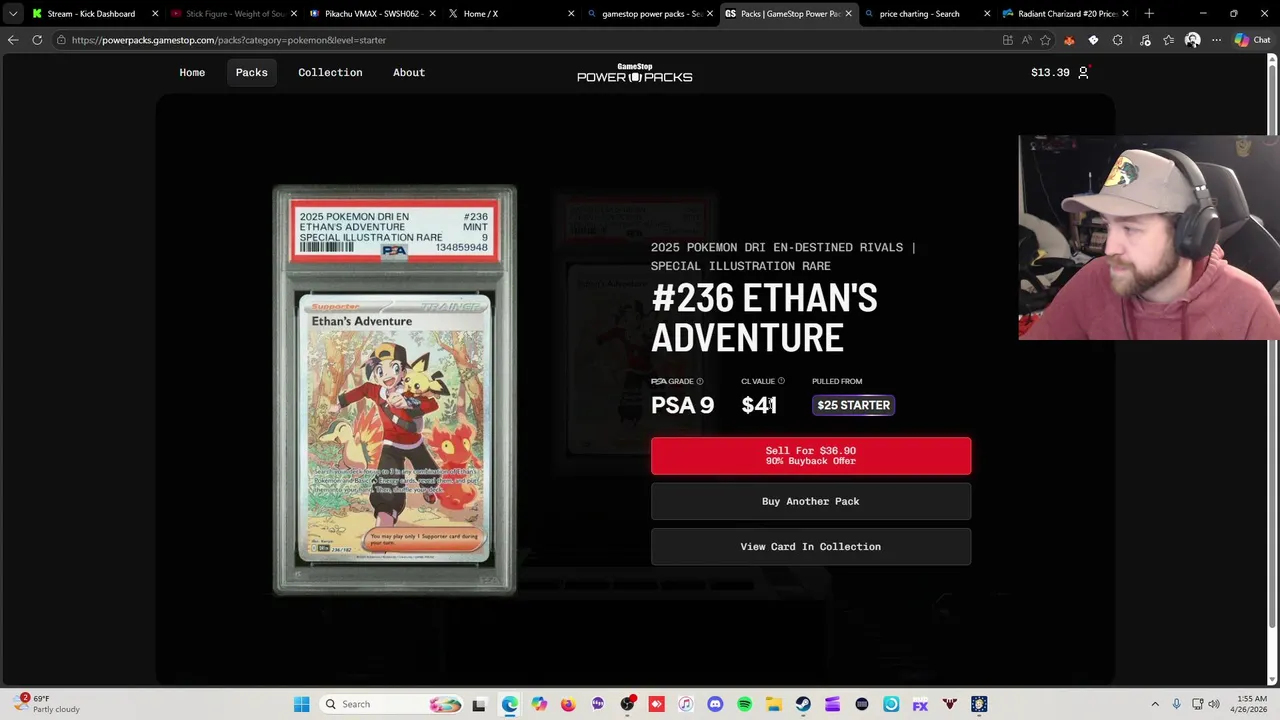This screenshot has height=720, width=1280.
Task: Open the Extensions puzzle icon
Action: tap(1117, 40)
